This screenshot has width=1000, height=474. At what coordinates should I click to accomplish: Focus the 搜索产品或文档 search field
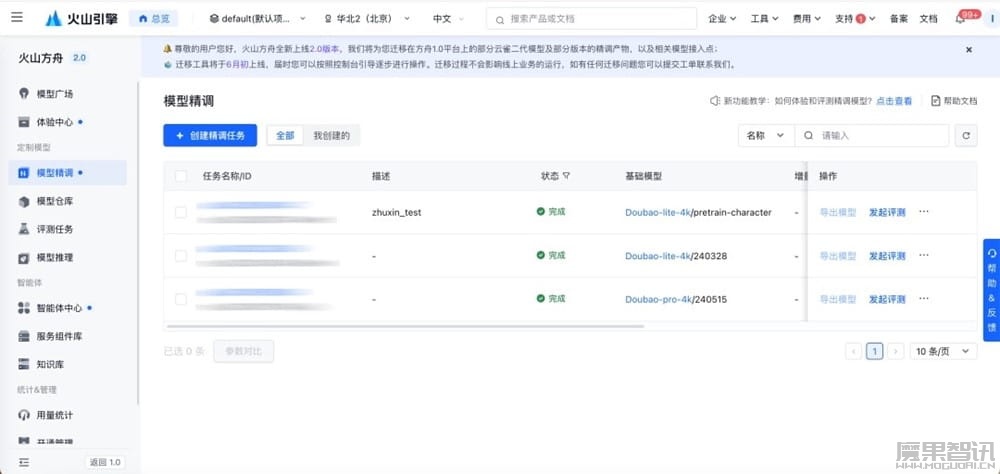click(x=591, y=19)
